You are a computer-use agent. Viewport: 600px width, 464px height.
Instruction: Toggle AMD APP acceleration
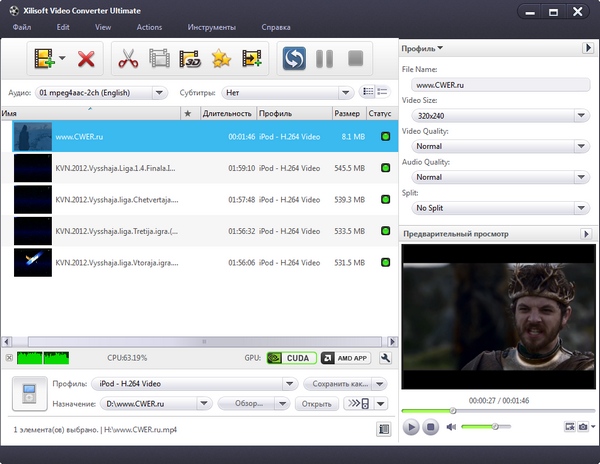(345, 357)
